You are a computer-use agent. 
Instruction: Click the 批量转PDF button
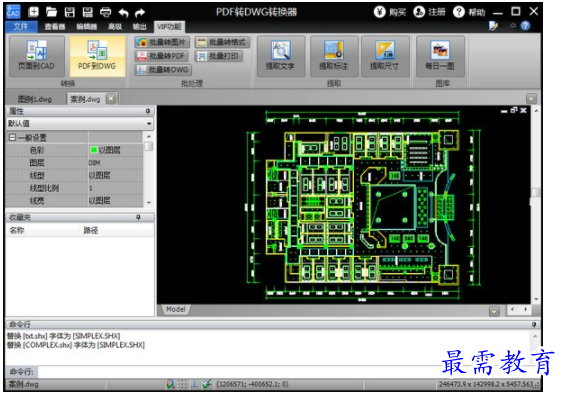[x=162, y=56]
